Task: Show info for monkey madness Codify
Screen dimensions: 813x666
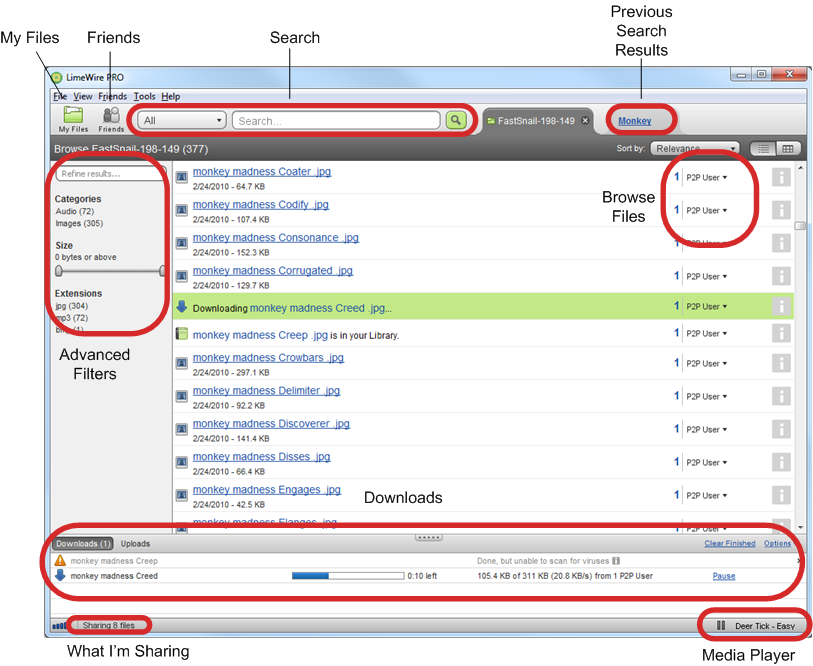Action: pos(781,210)
